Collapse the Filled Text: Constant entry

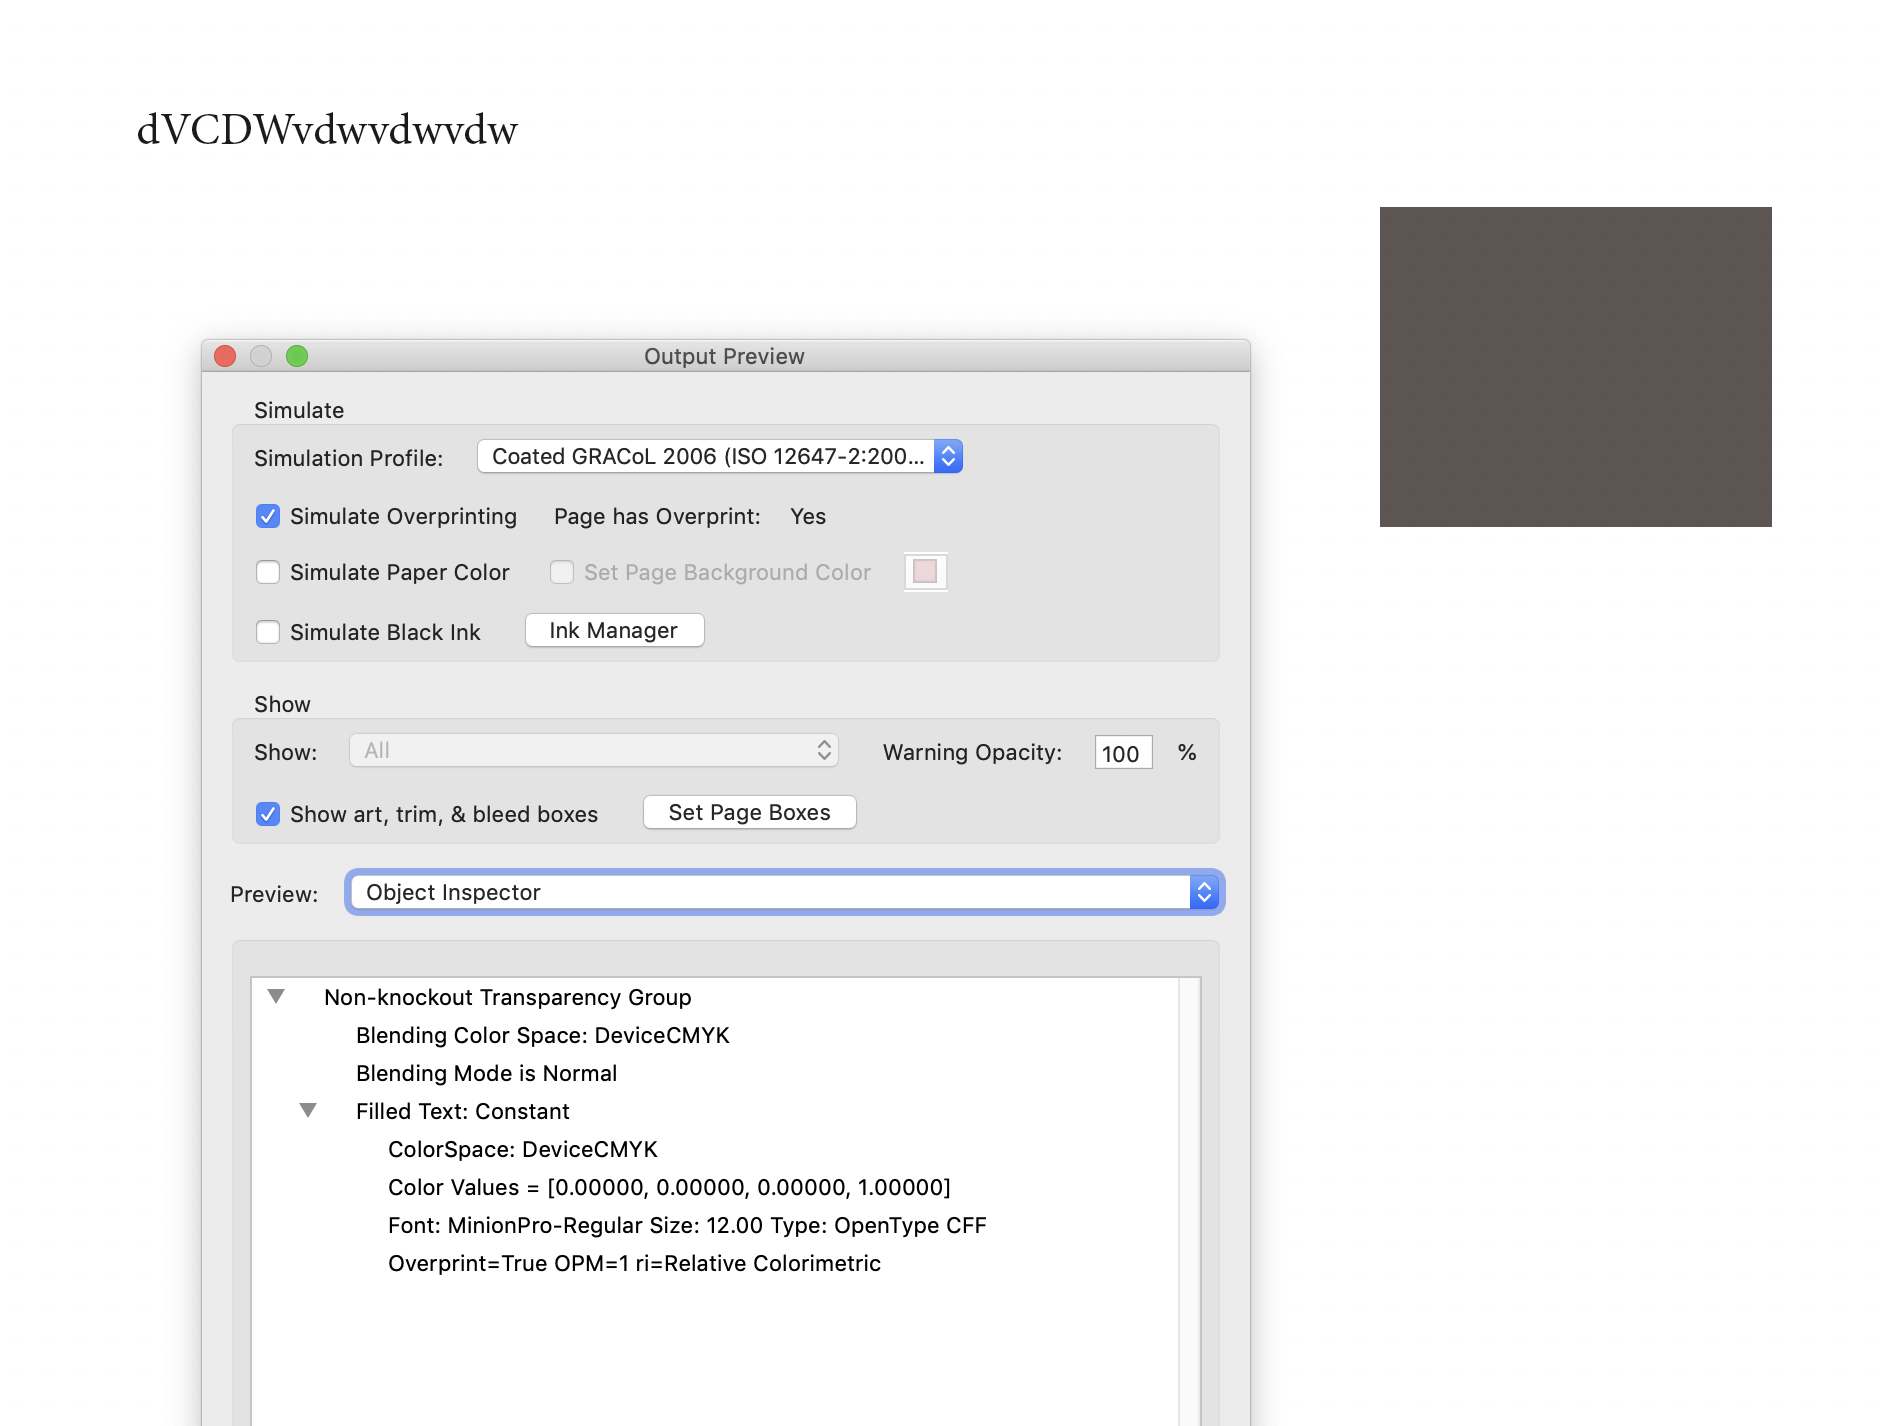point(308,1111)
